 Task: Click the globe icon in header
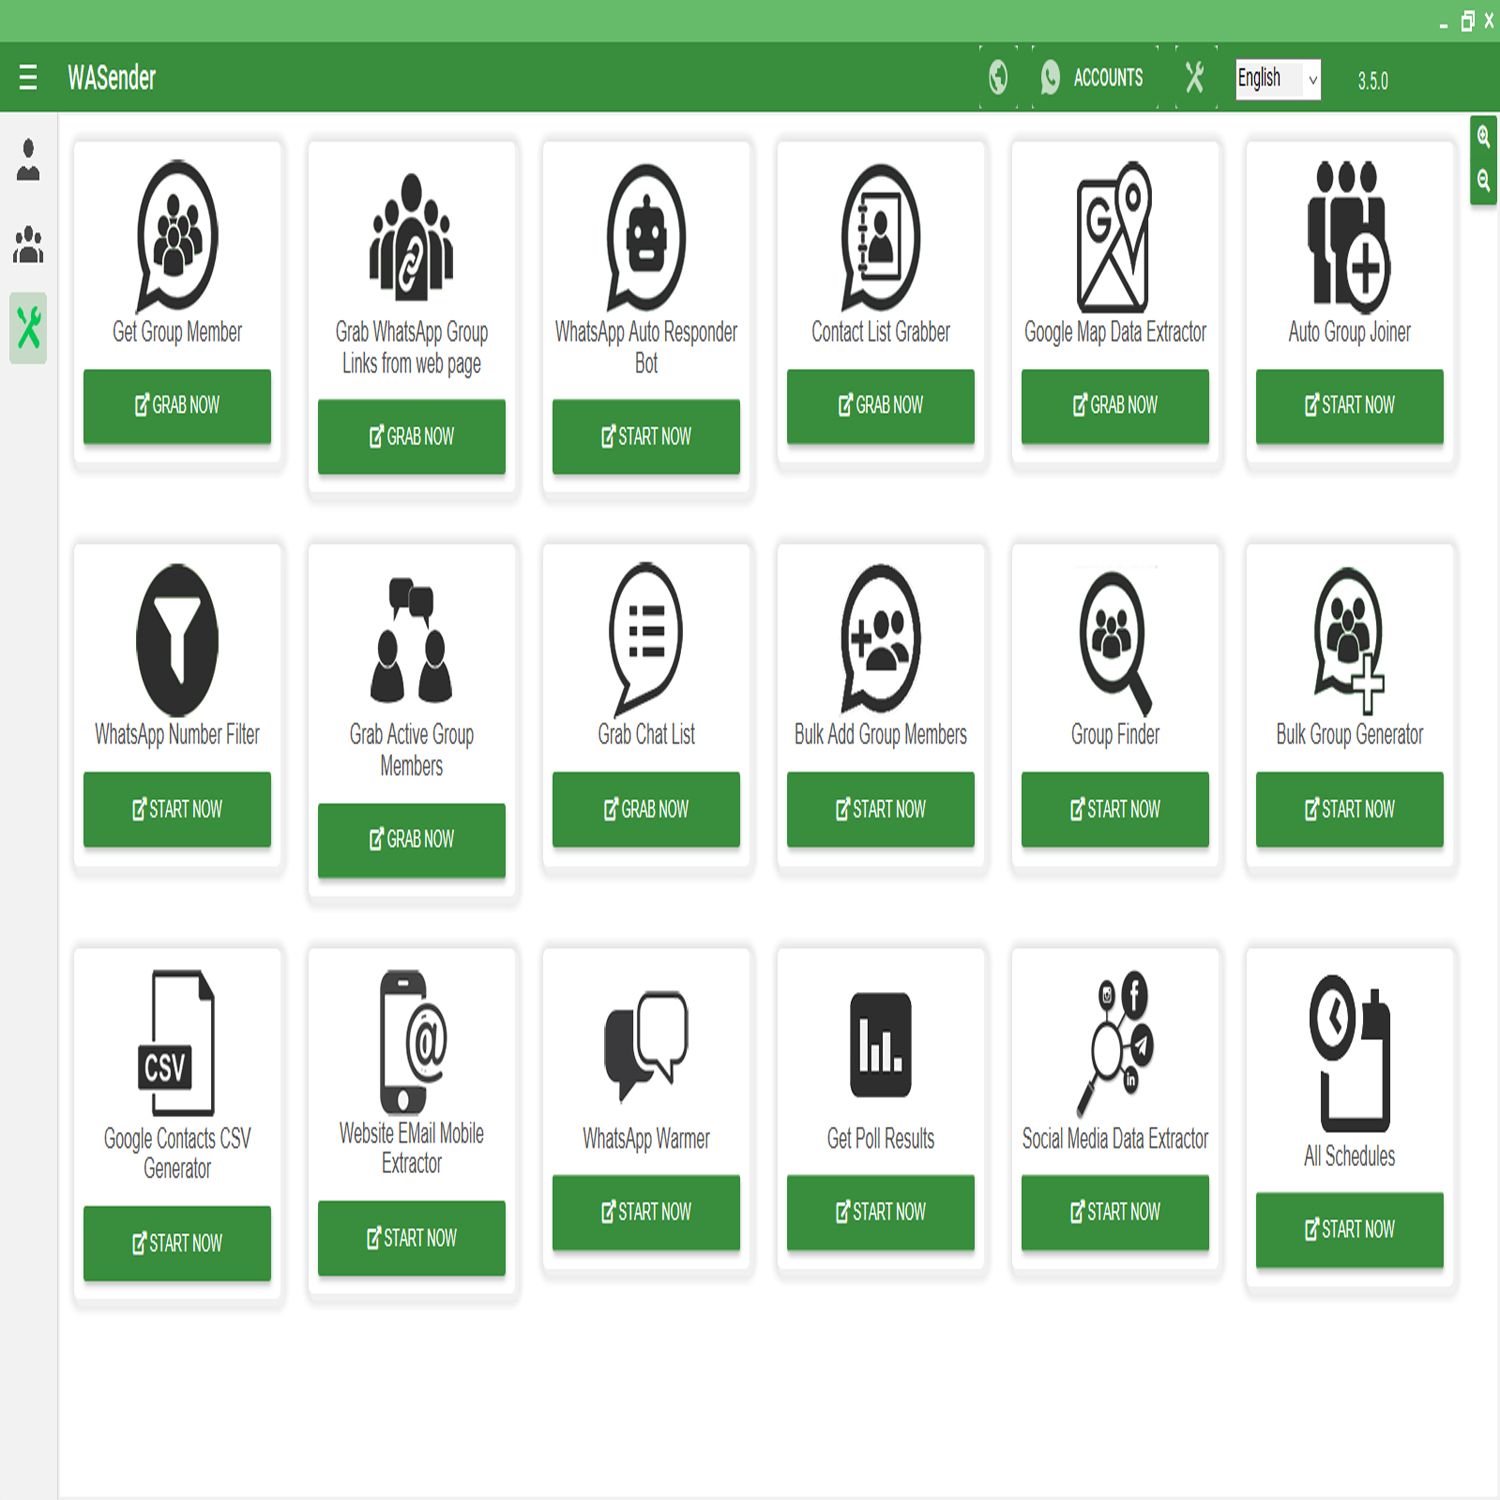pos(997,77)
